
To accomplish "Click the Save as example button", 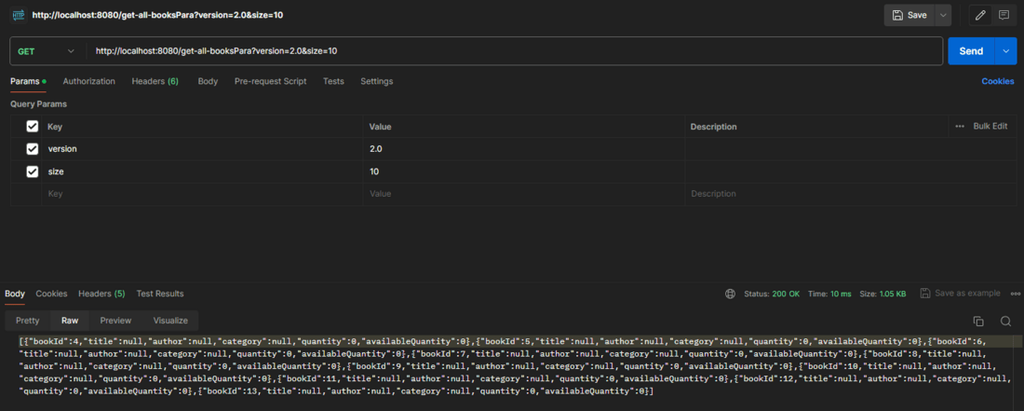I will click(960, 294).
